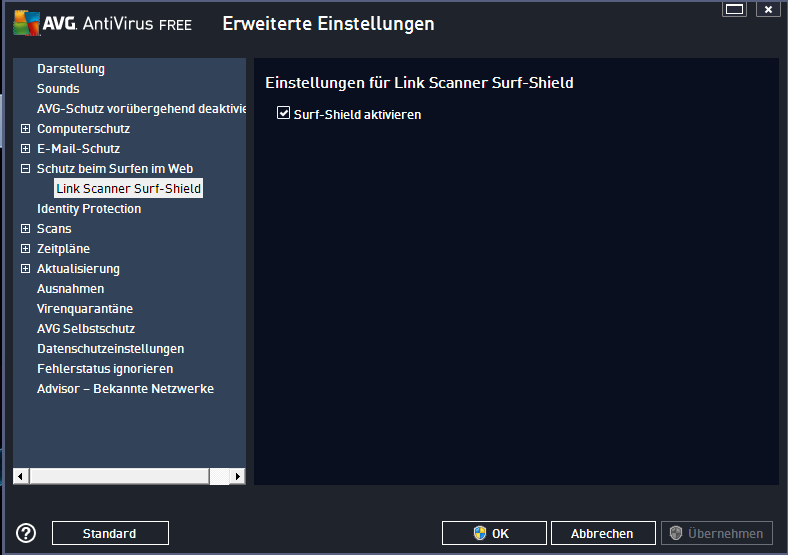Select the Scans category
The height and width of the screenshot is (555, 788).
54,229
